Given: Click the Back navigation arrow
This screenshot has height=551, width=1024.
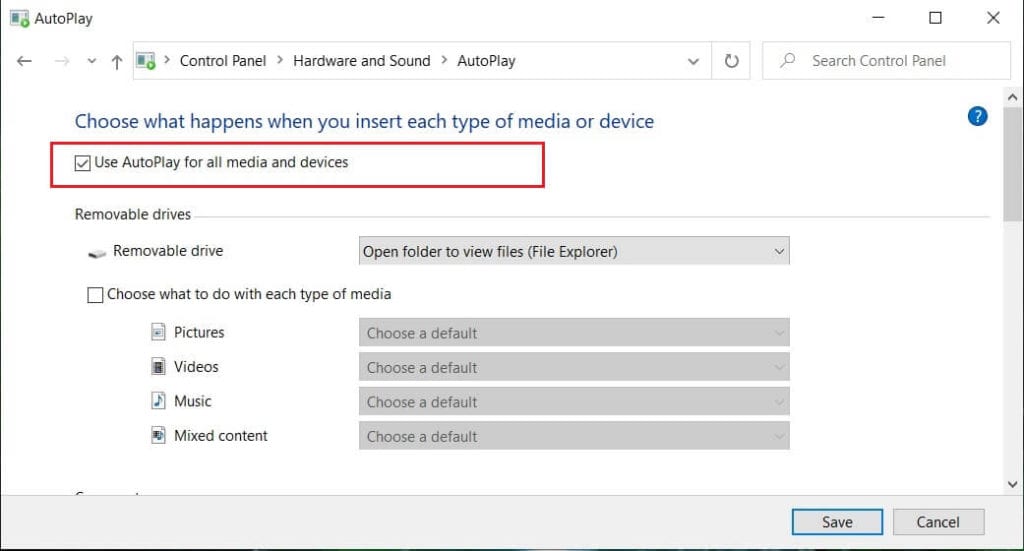Looking at the screenshot, I should point(25,61).
